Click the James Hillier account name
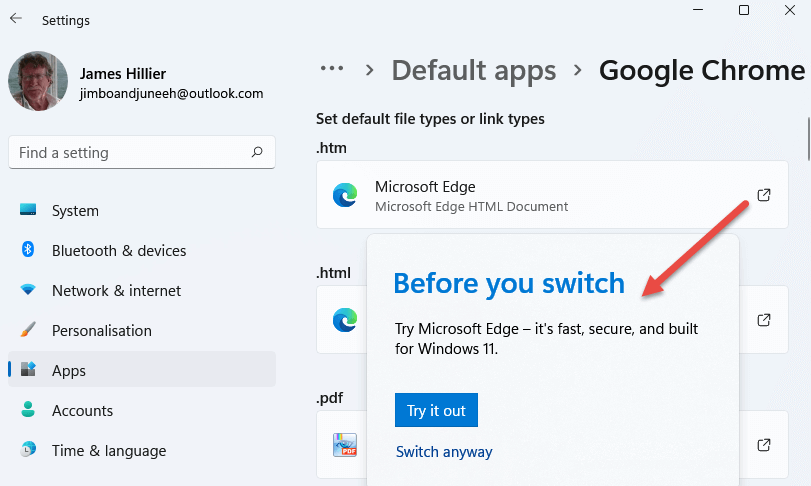 pyautogui.click(x=123, y=74)
